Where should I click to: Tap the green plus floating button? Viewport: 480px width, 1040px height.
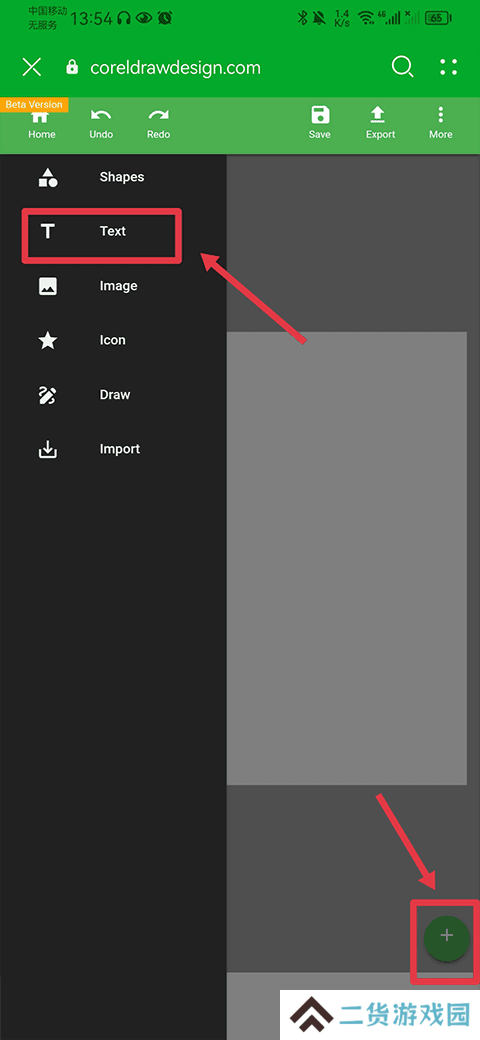(x=447, y=938)
